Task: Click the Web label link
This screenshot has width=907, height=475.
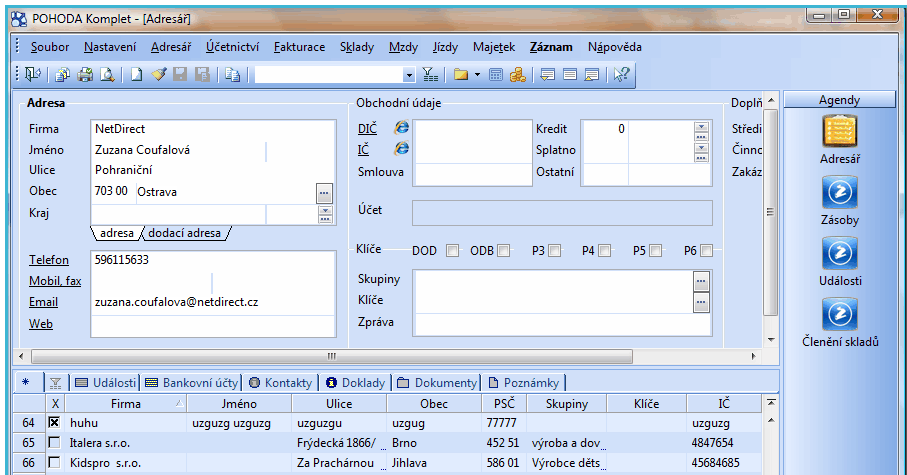Action: (x=40, y=324)
